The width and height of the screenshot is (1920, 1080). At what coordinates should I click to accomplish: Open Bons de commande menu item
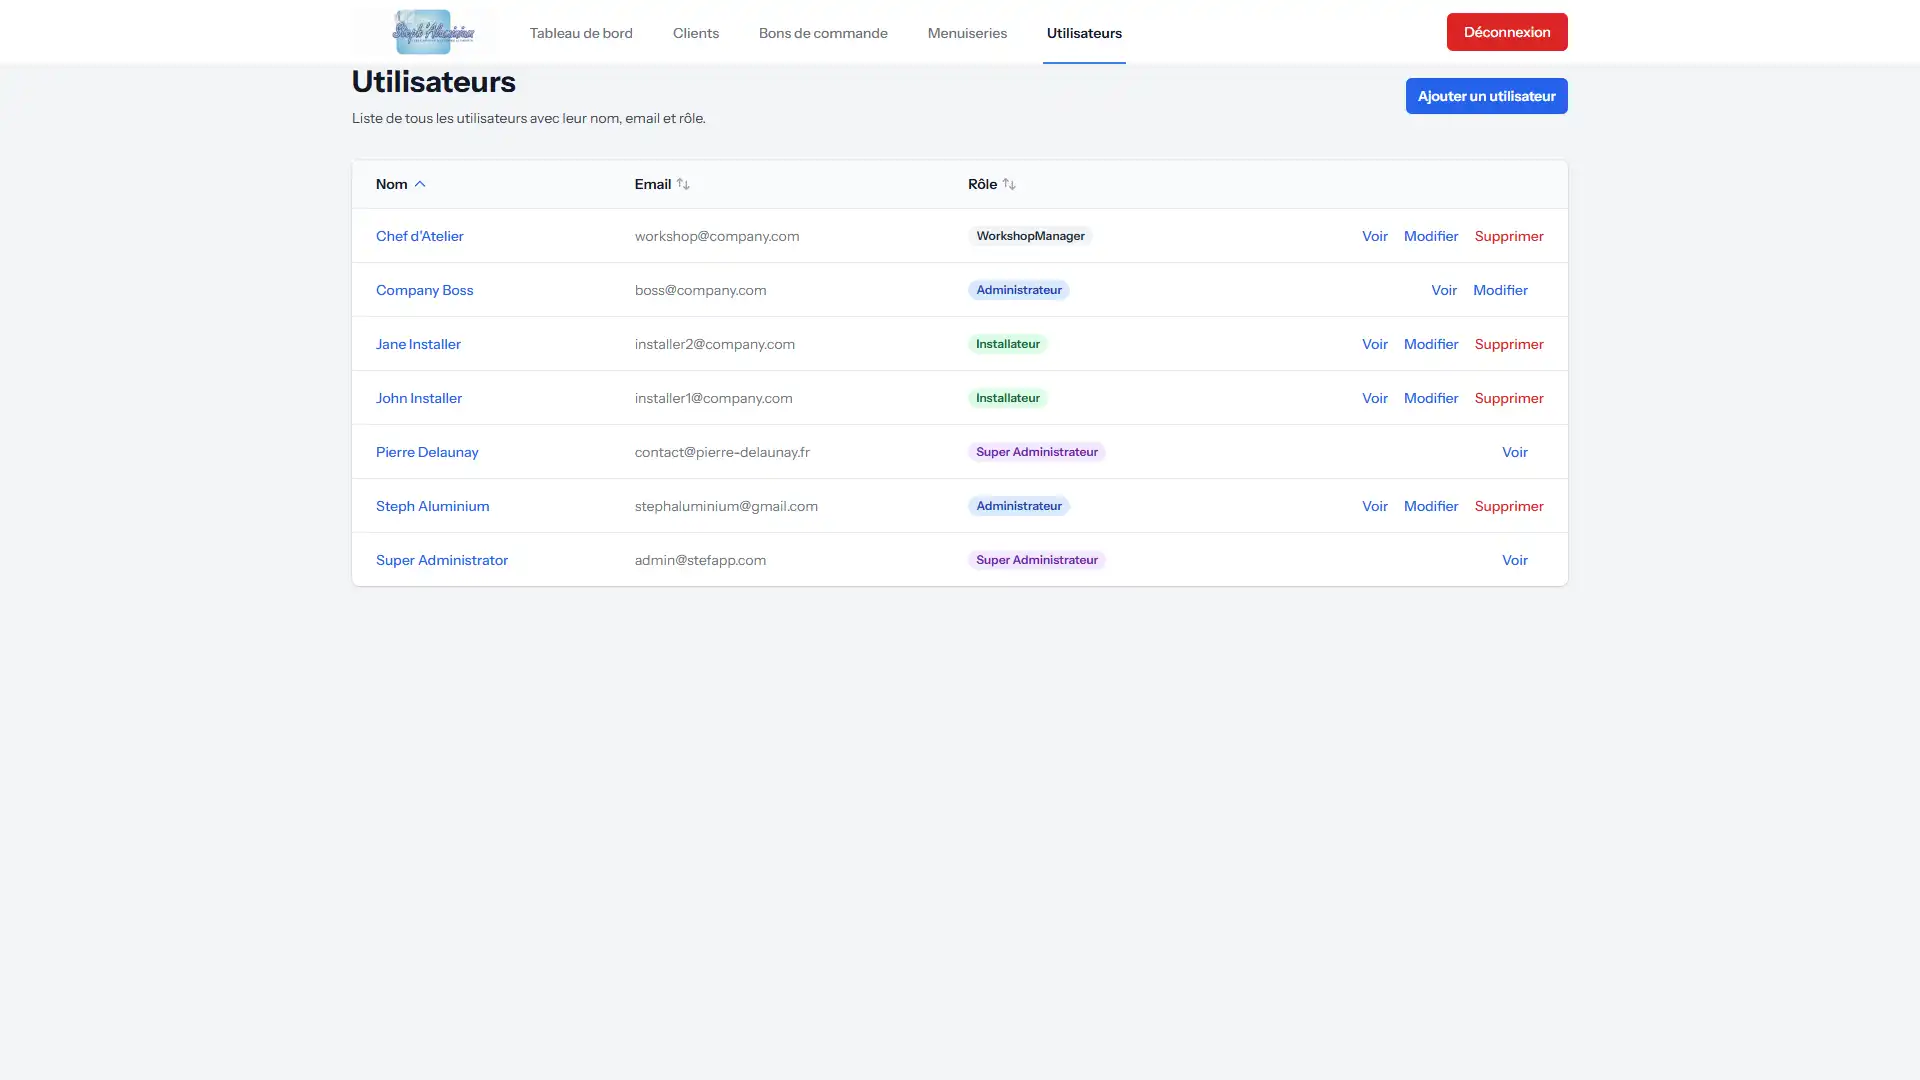(x=823, y=33)
